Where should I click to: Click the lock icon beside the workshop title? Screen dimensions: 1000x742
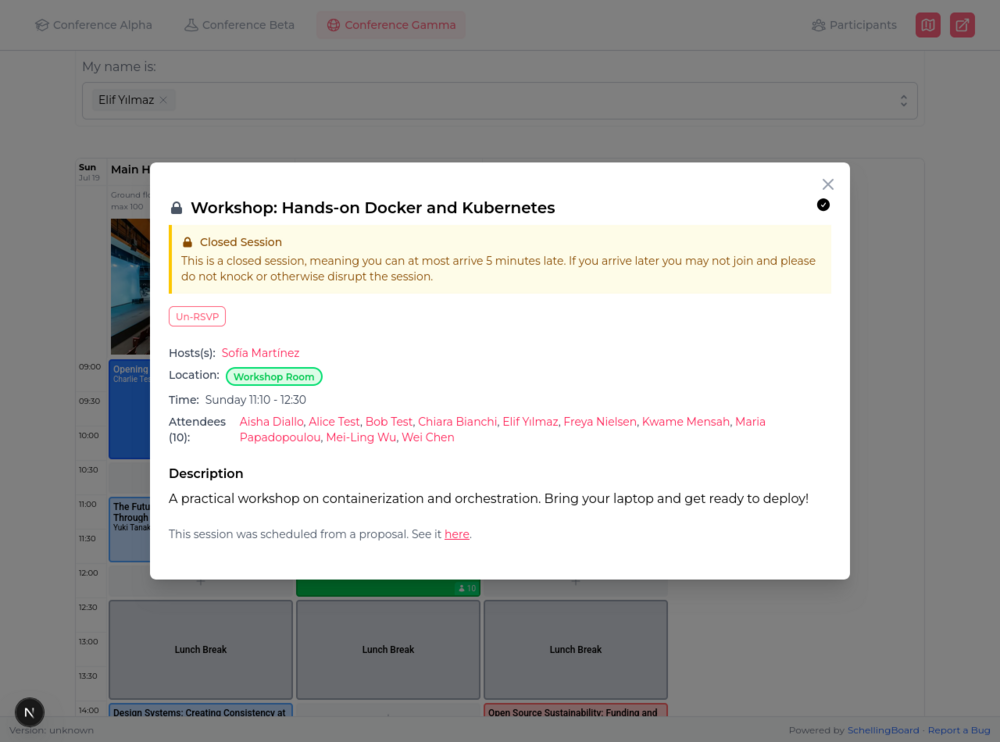coord(177,208)
